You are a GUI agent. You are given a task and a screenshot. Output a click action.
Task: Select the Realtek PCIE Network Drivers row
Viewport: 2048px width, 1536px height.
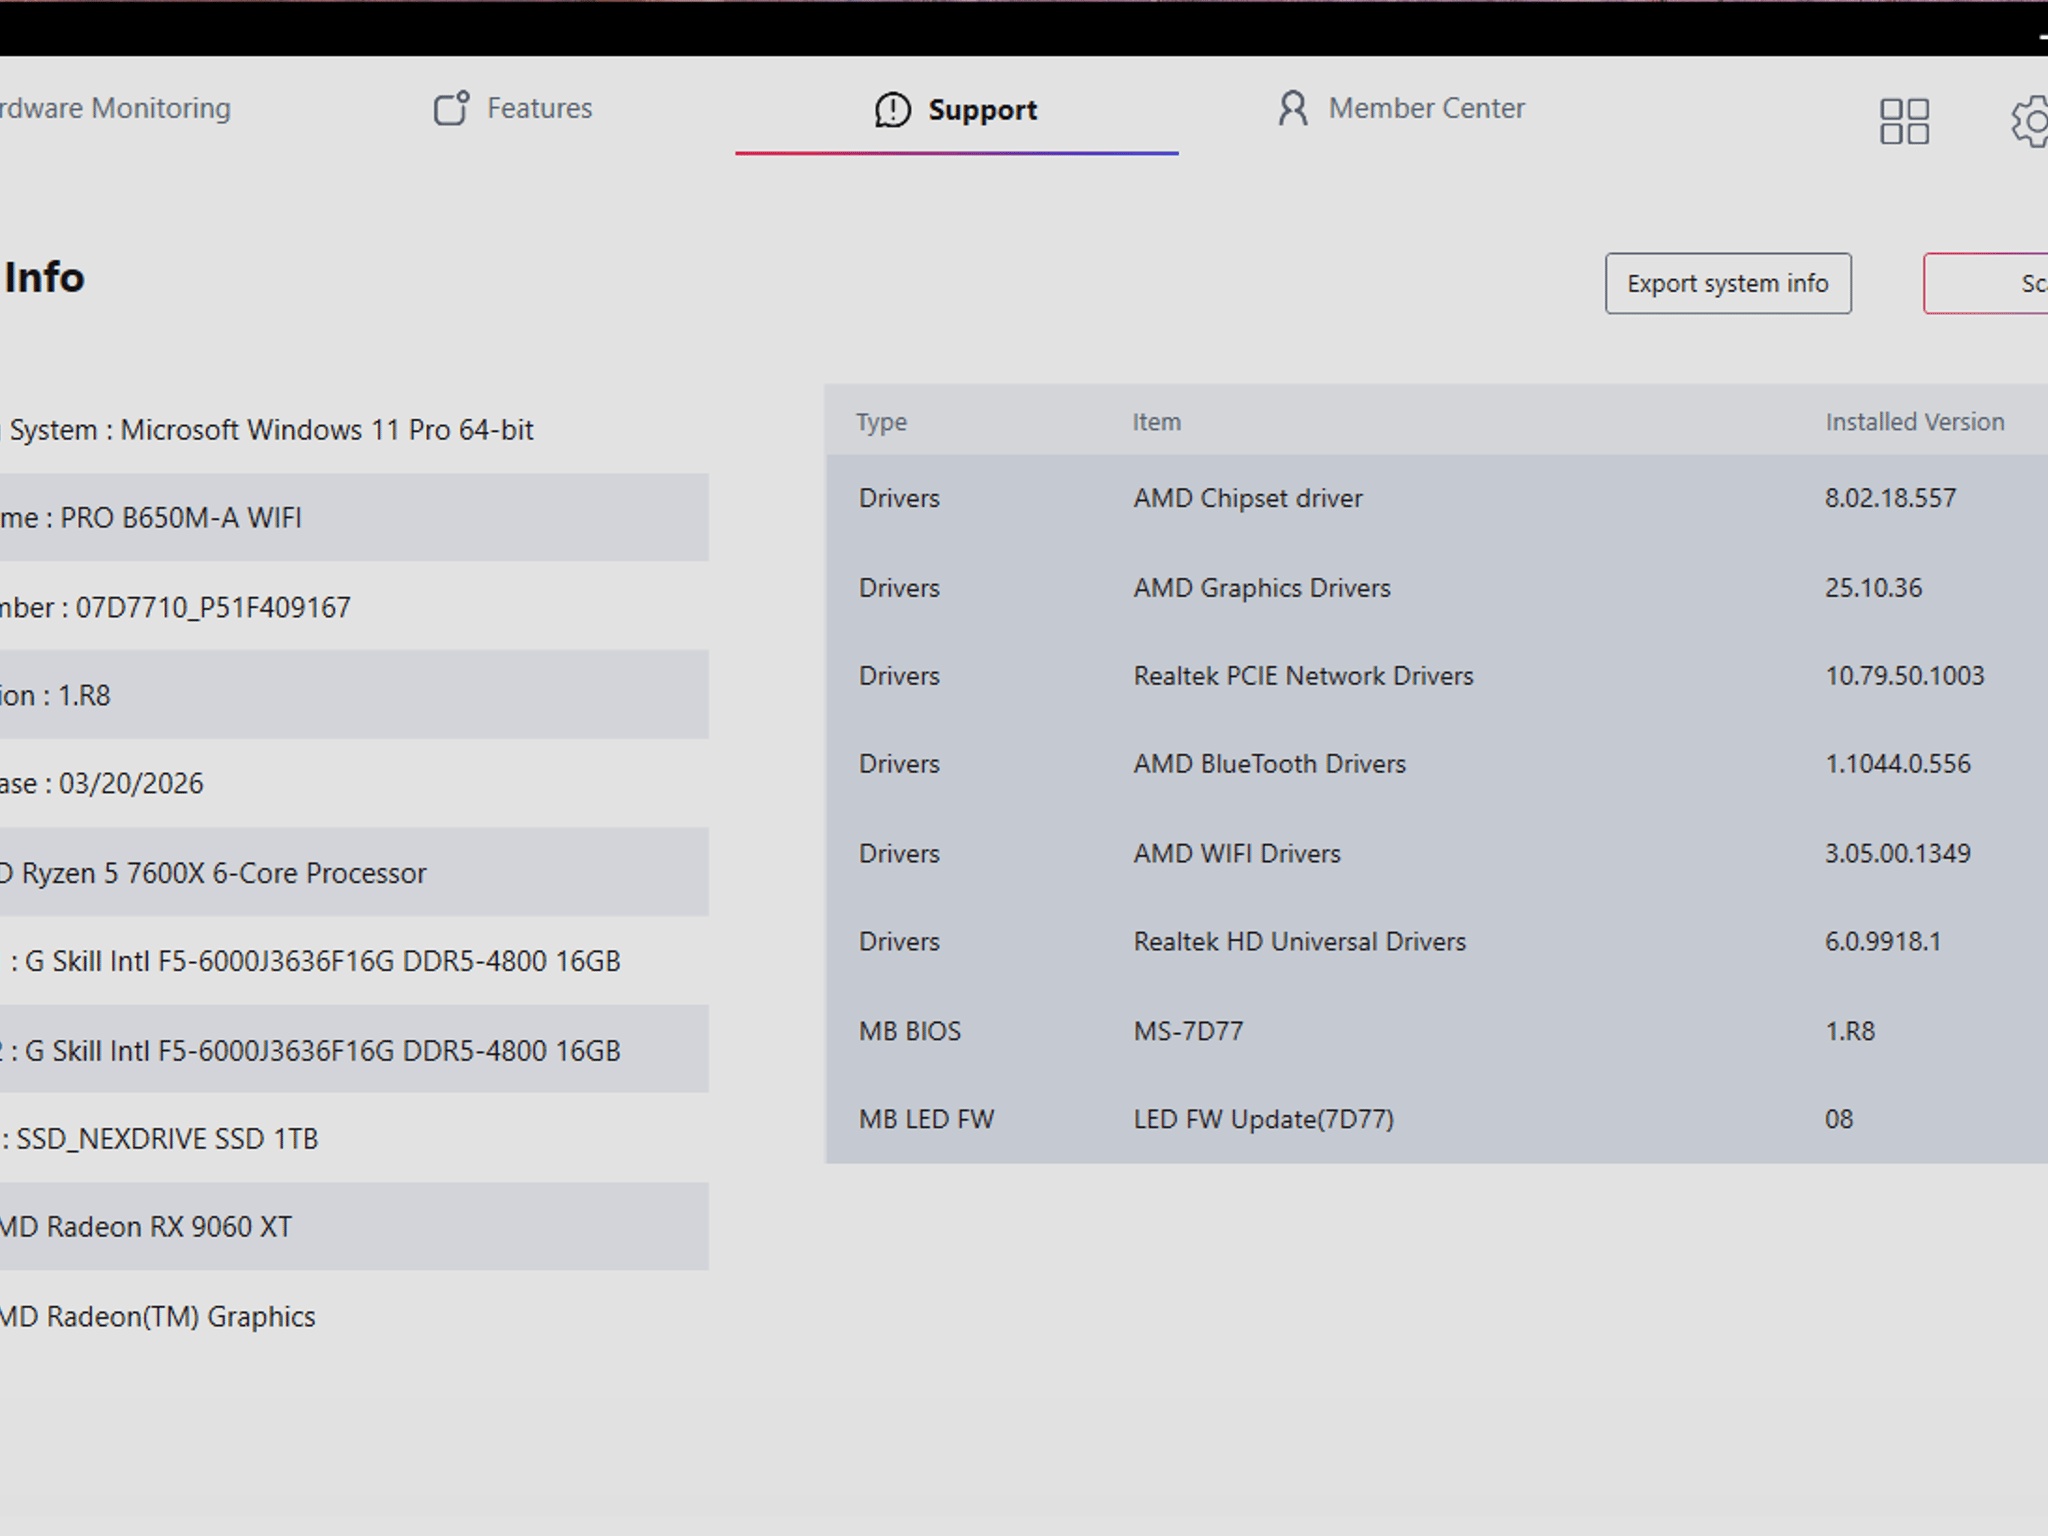pos(1436,676)
